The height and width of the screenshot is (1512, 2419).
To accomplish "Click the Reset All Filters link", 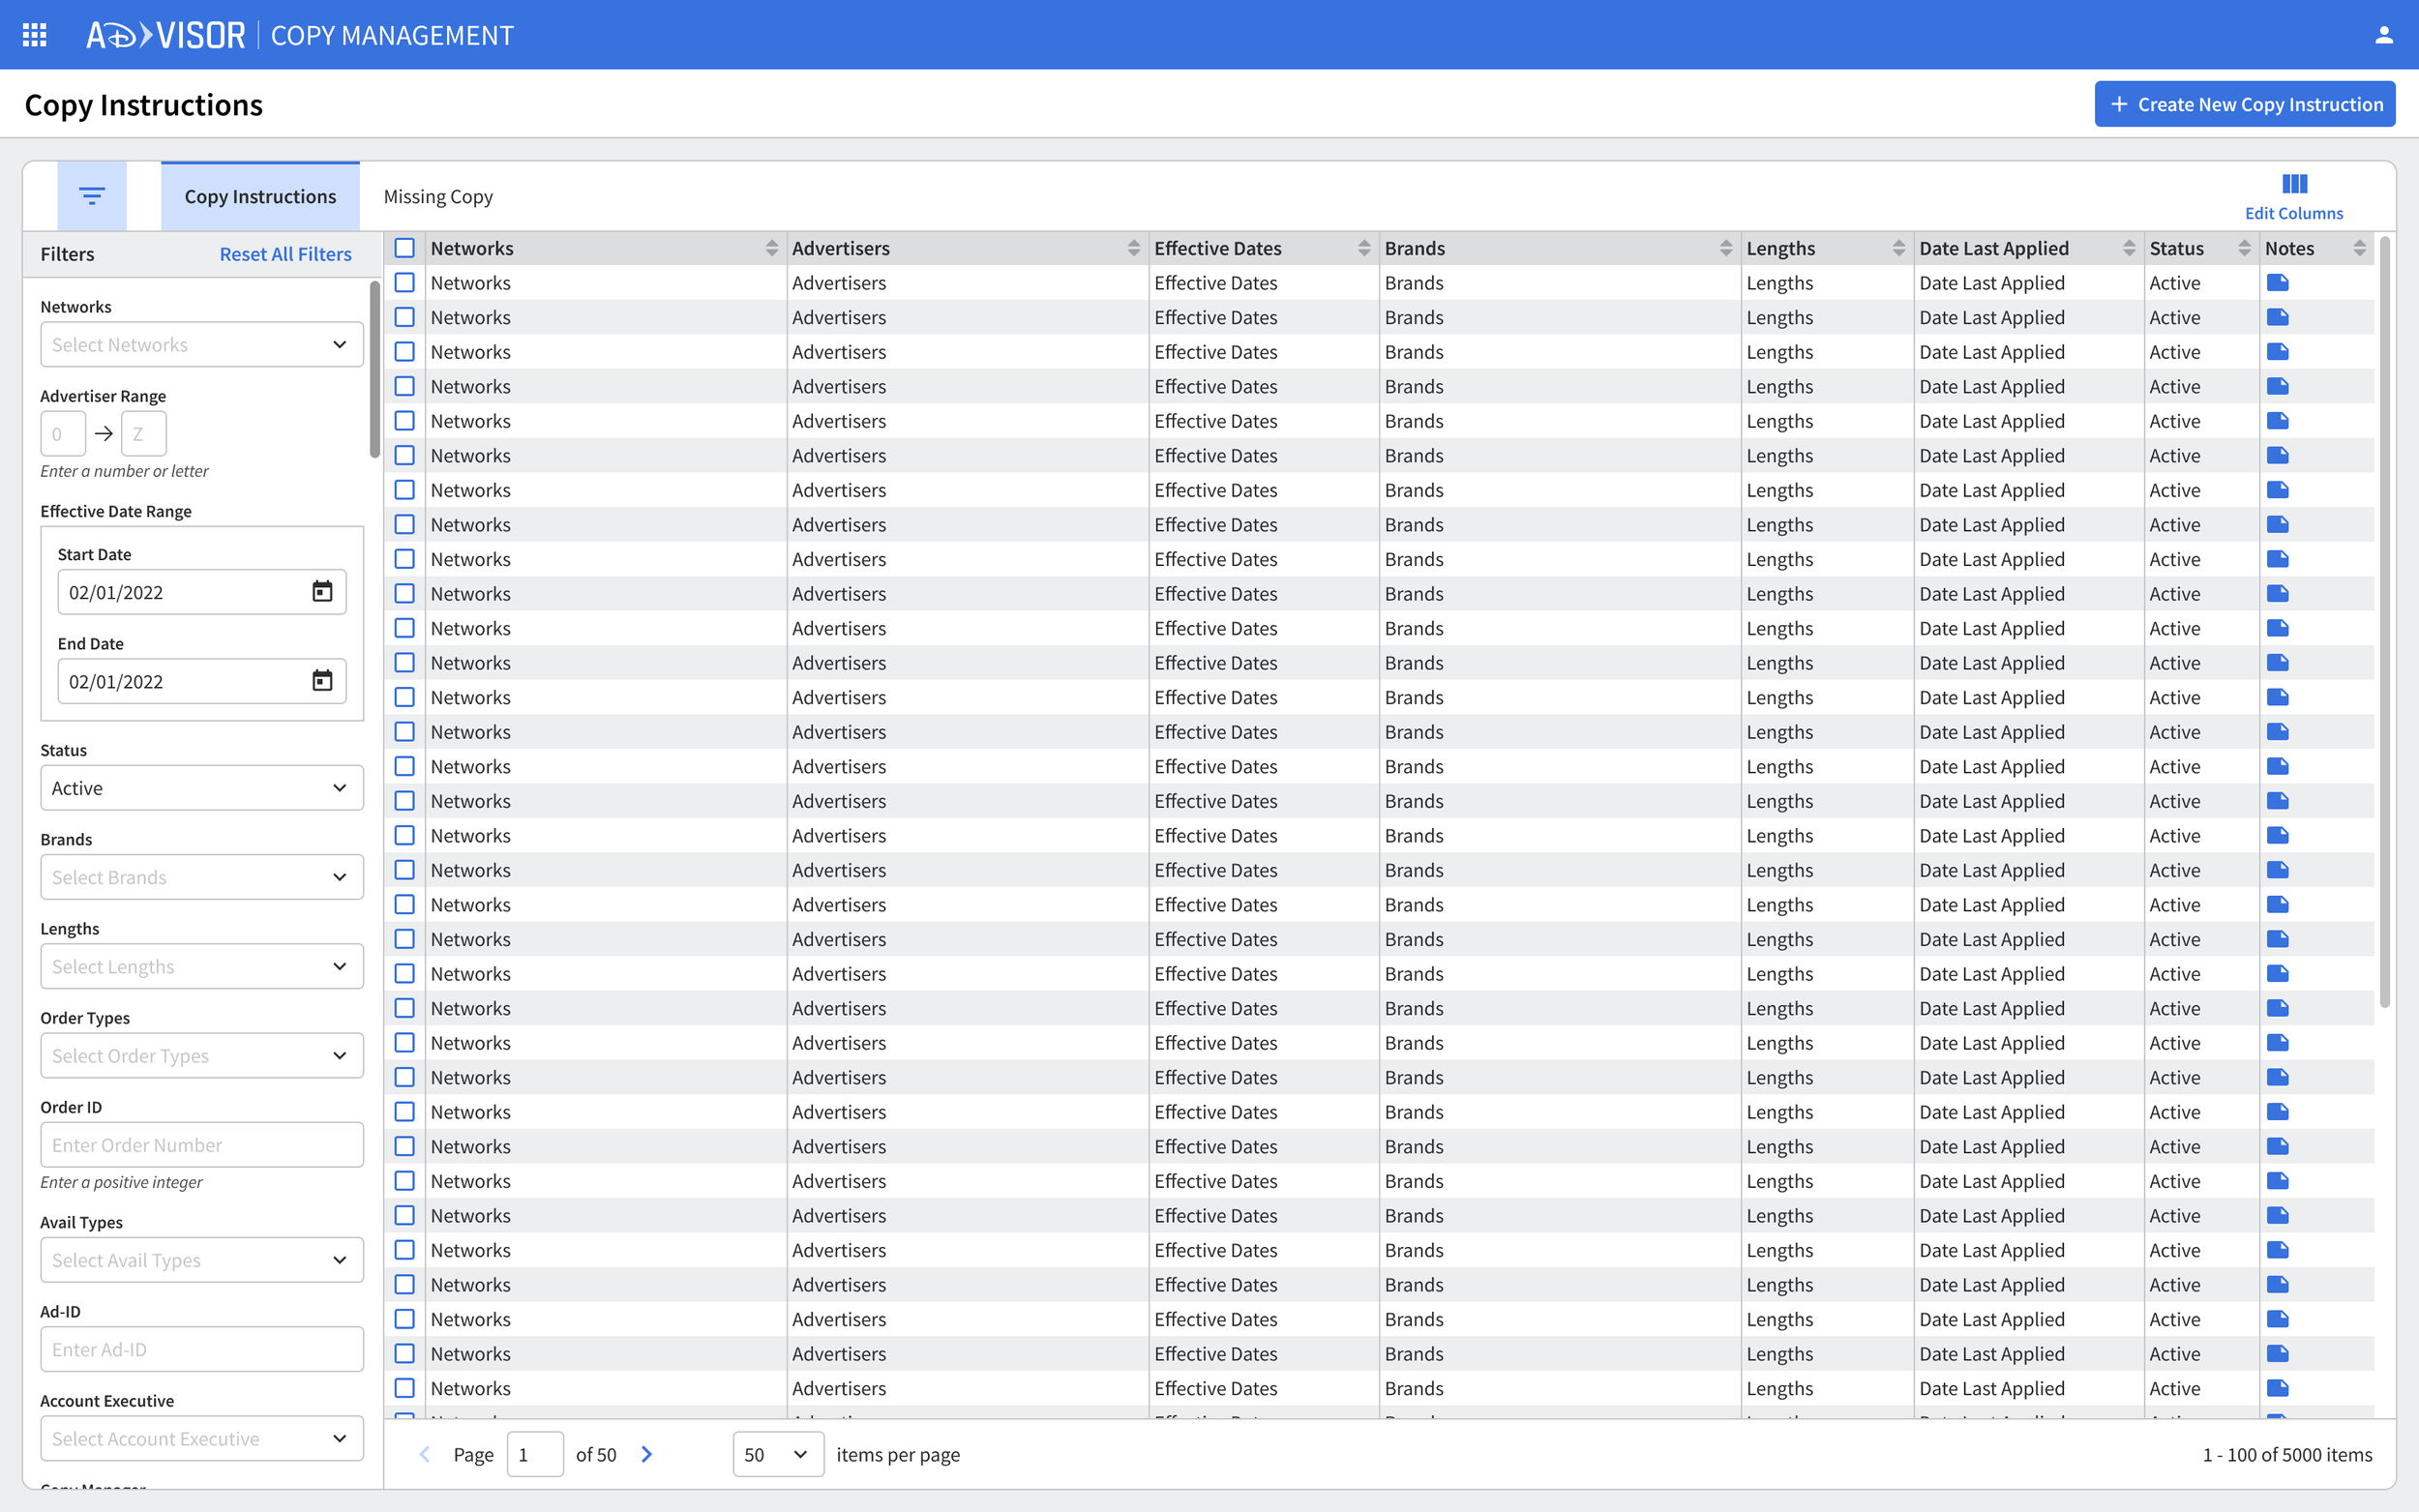I will pos(285,254).
